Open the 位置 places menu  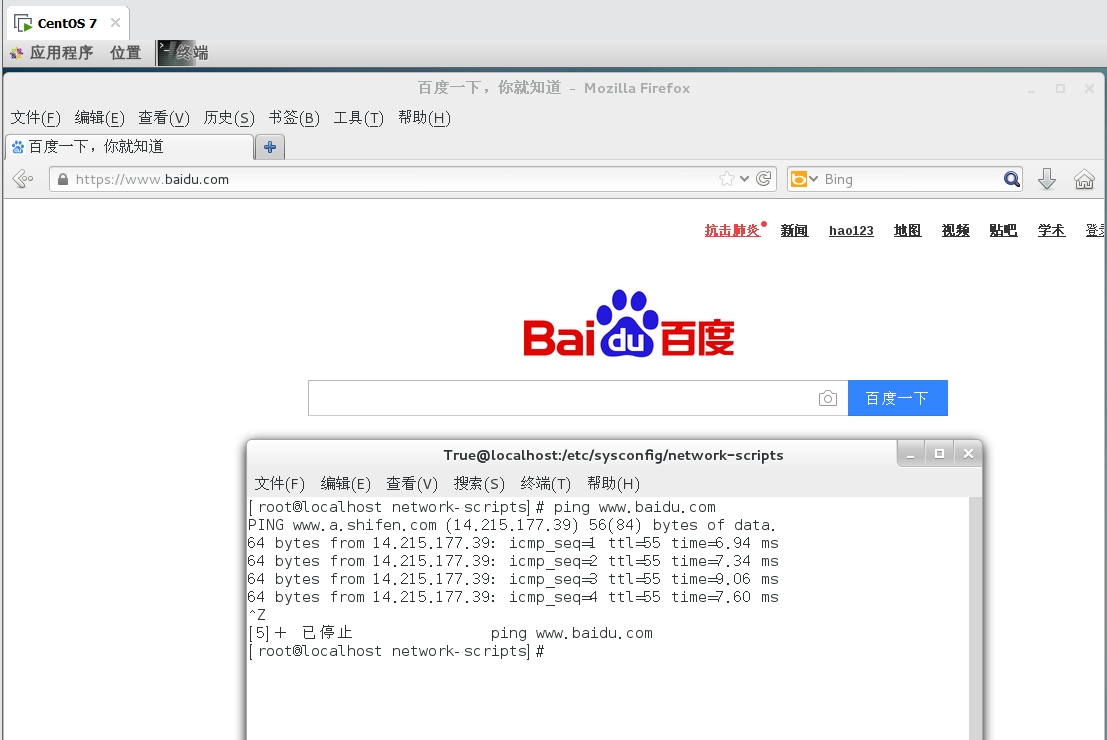click(x=126, y=53)
